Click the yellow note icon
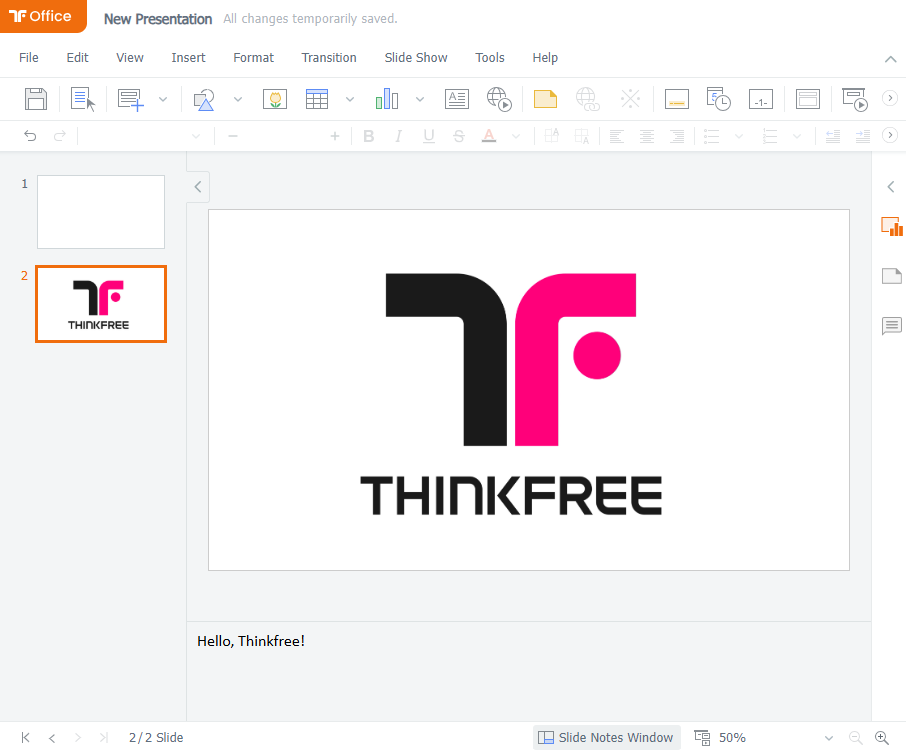This screenshot has height=751, width=906. (x=545, y=99)
